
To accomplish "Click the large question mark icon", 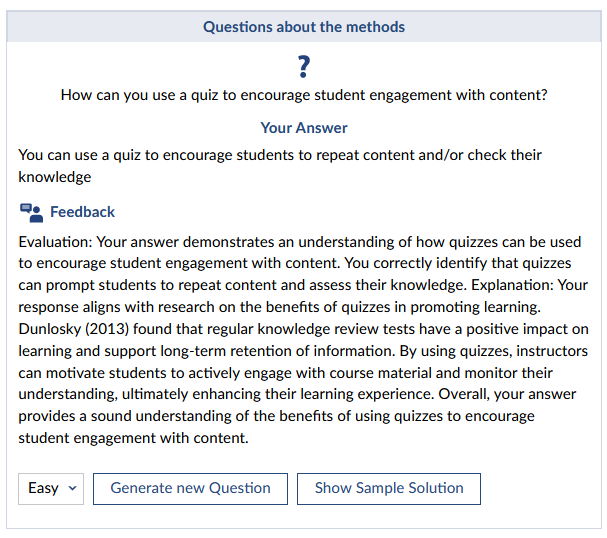I will pyautogui.click(x=304, y=67).
